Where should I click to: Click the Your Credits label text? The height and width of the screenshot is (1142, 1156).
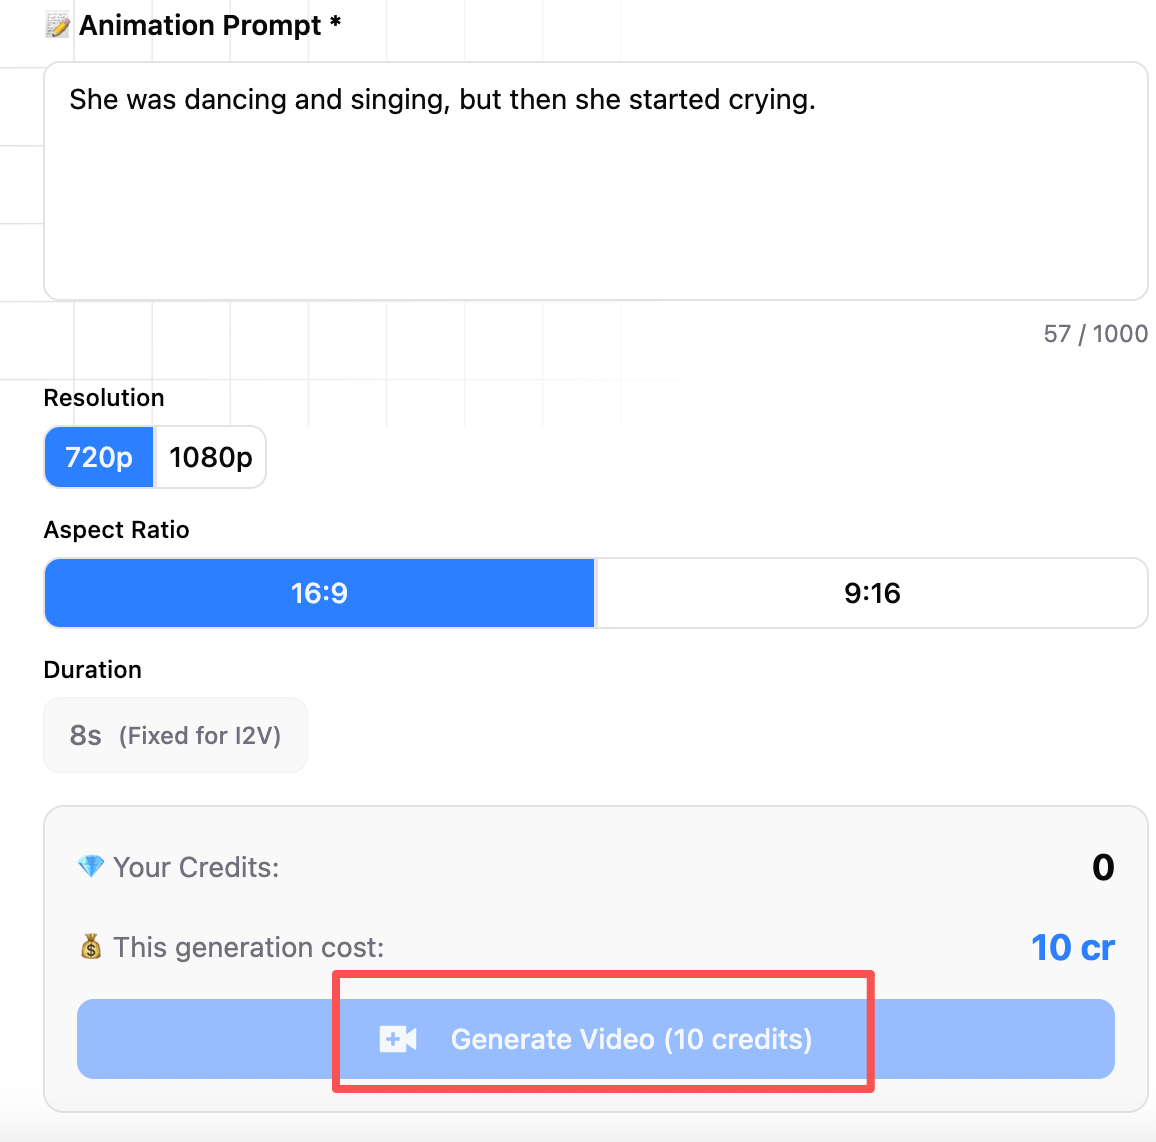[196, 866]
